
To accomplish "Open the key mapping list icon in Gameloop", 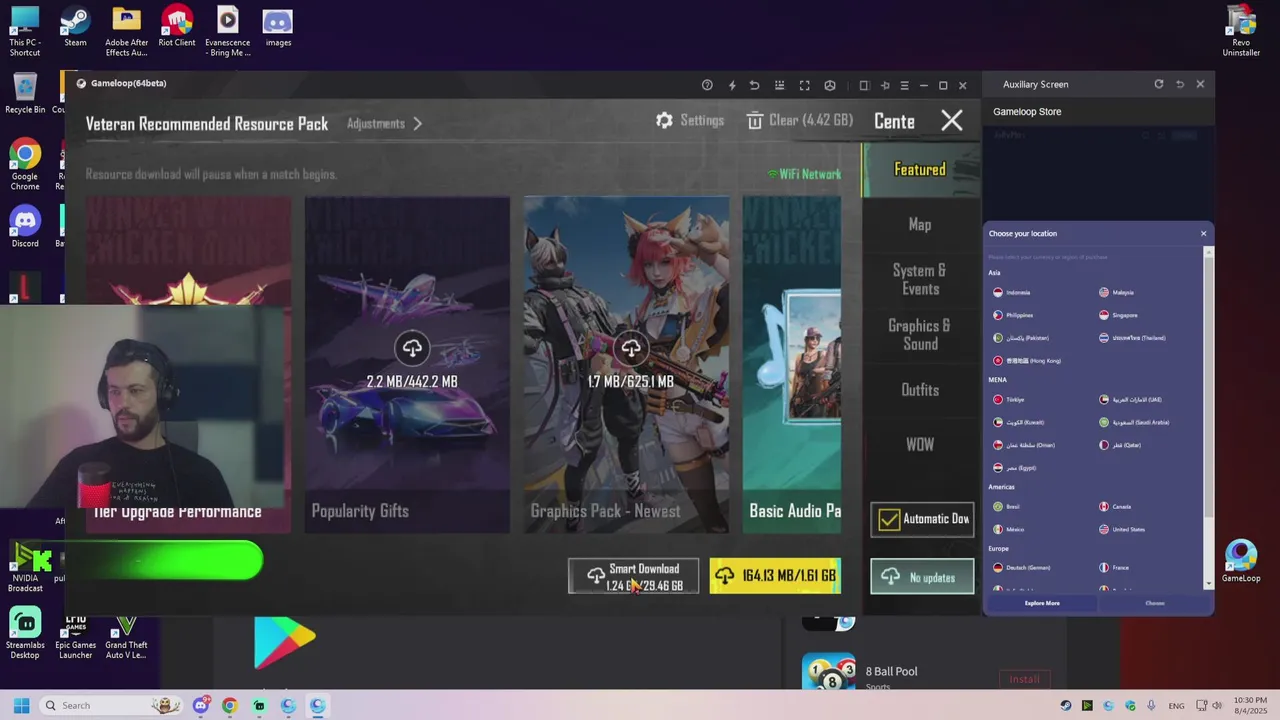I will coord(779,85).
